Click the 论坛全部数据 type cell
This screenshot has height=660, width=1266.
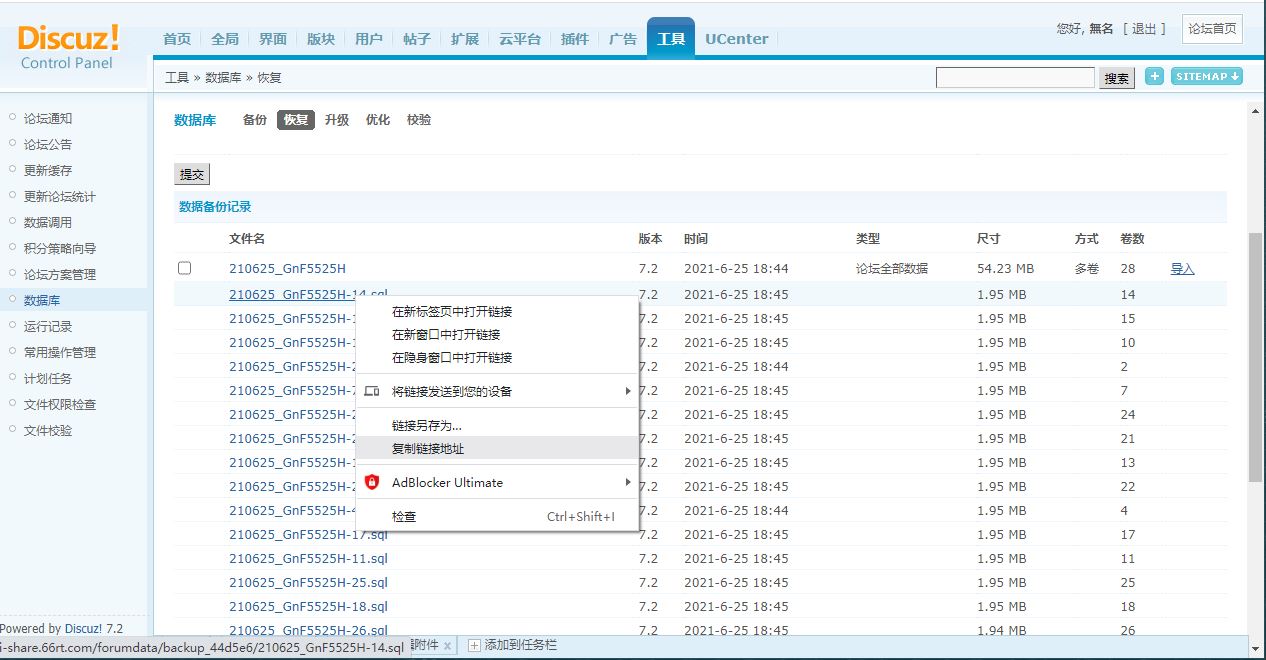(x=892, y=269)
